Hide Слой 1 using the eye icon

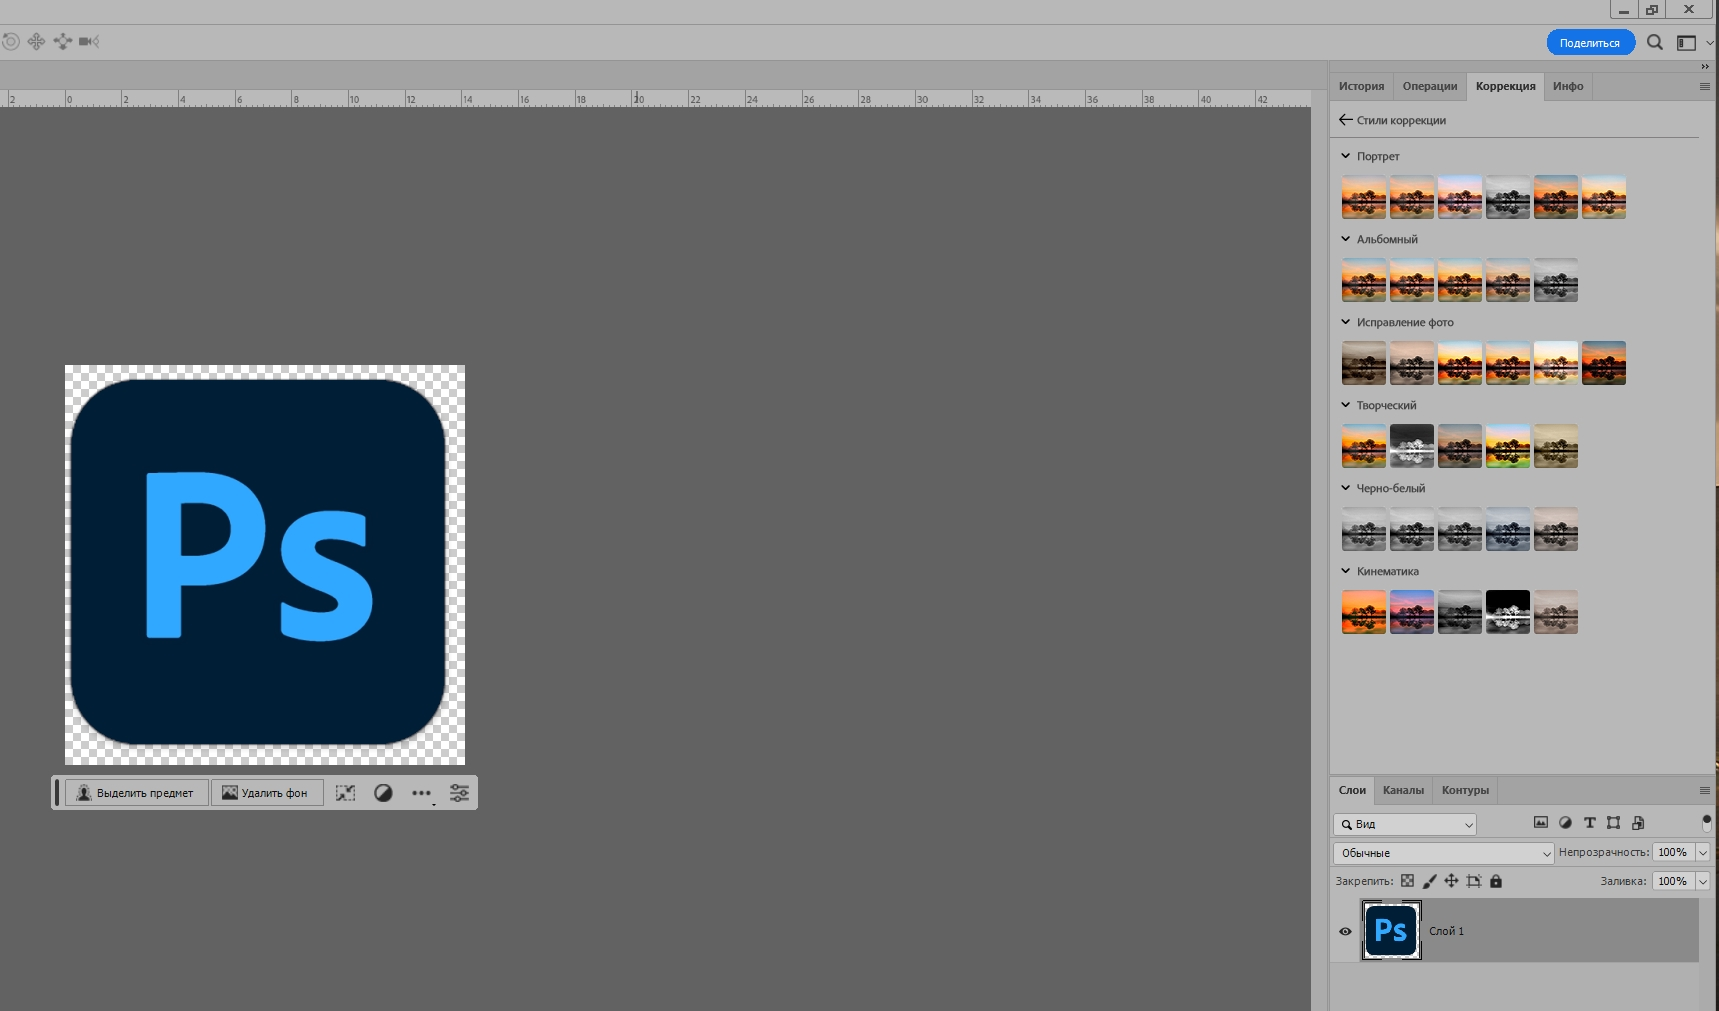pyautogui.click(x=1345, y=931)
